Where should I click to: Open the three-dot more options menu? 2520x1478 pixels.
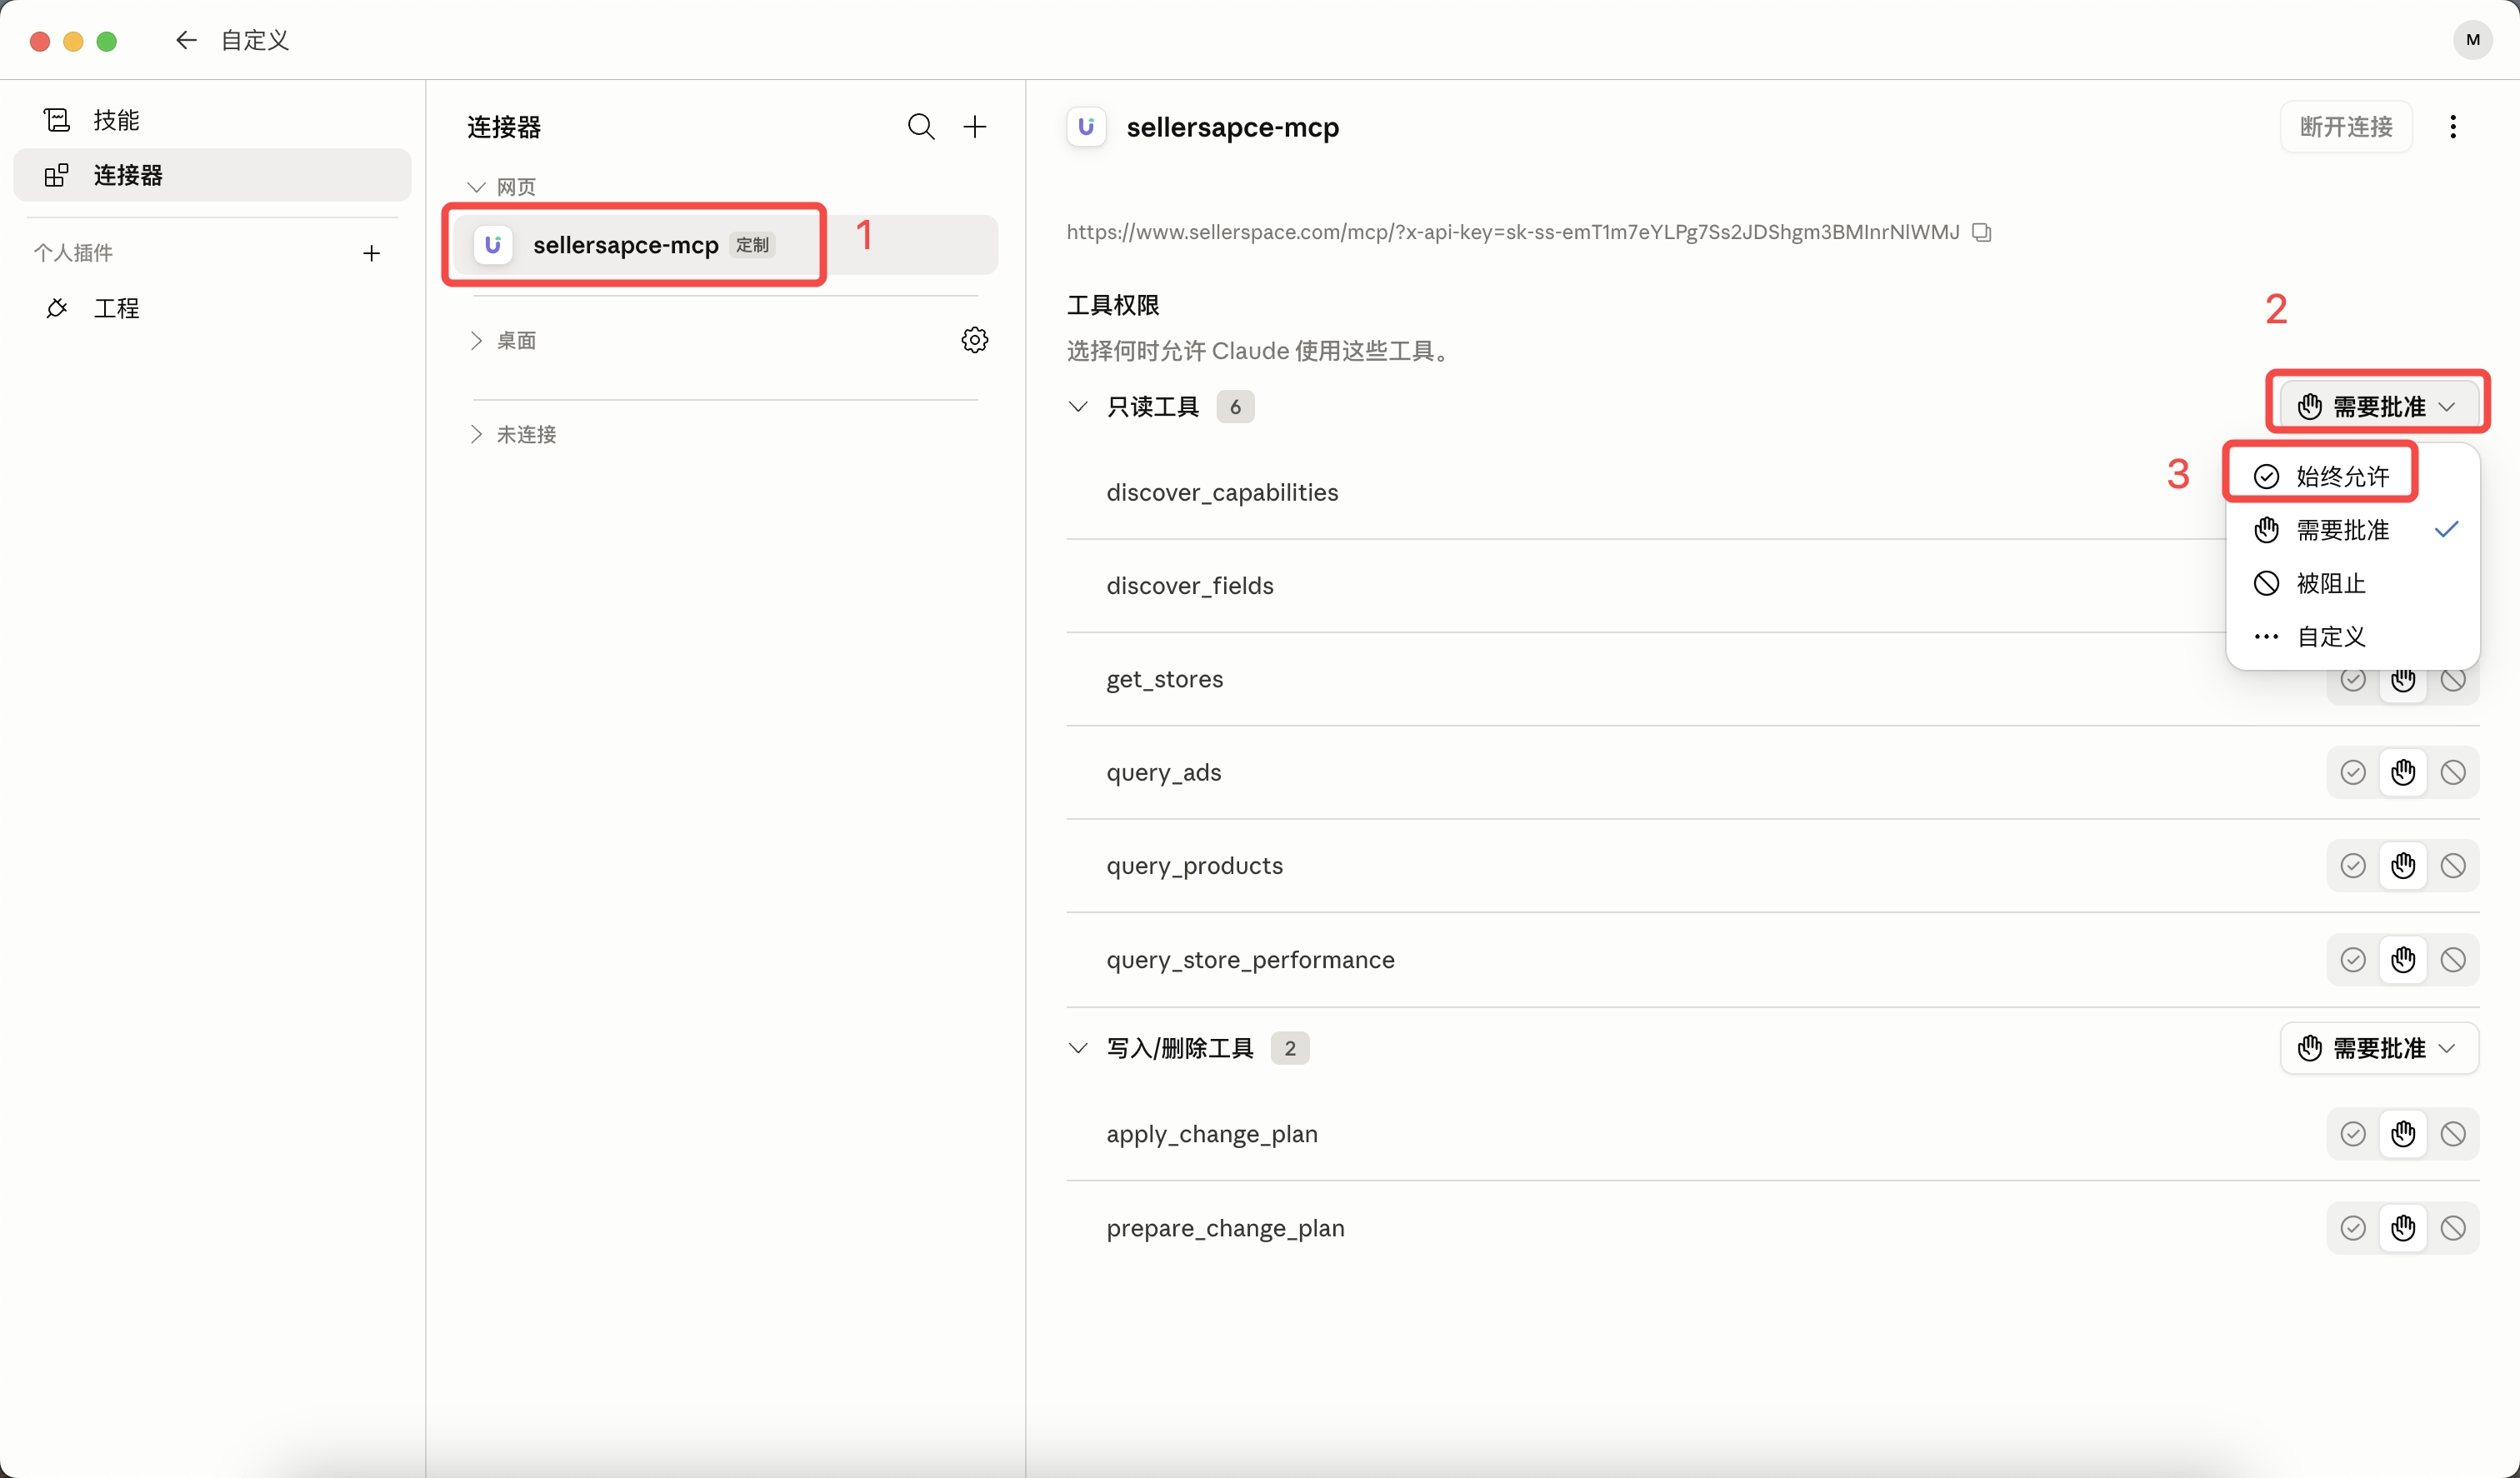2453,127
